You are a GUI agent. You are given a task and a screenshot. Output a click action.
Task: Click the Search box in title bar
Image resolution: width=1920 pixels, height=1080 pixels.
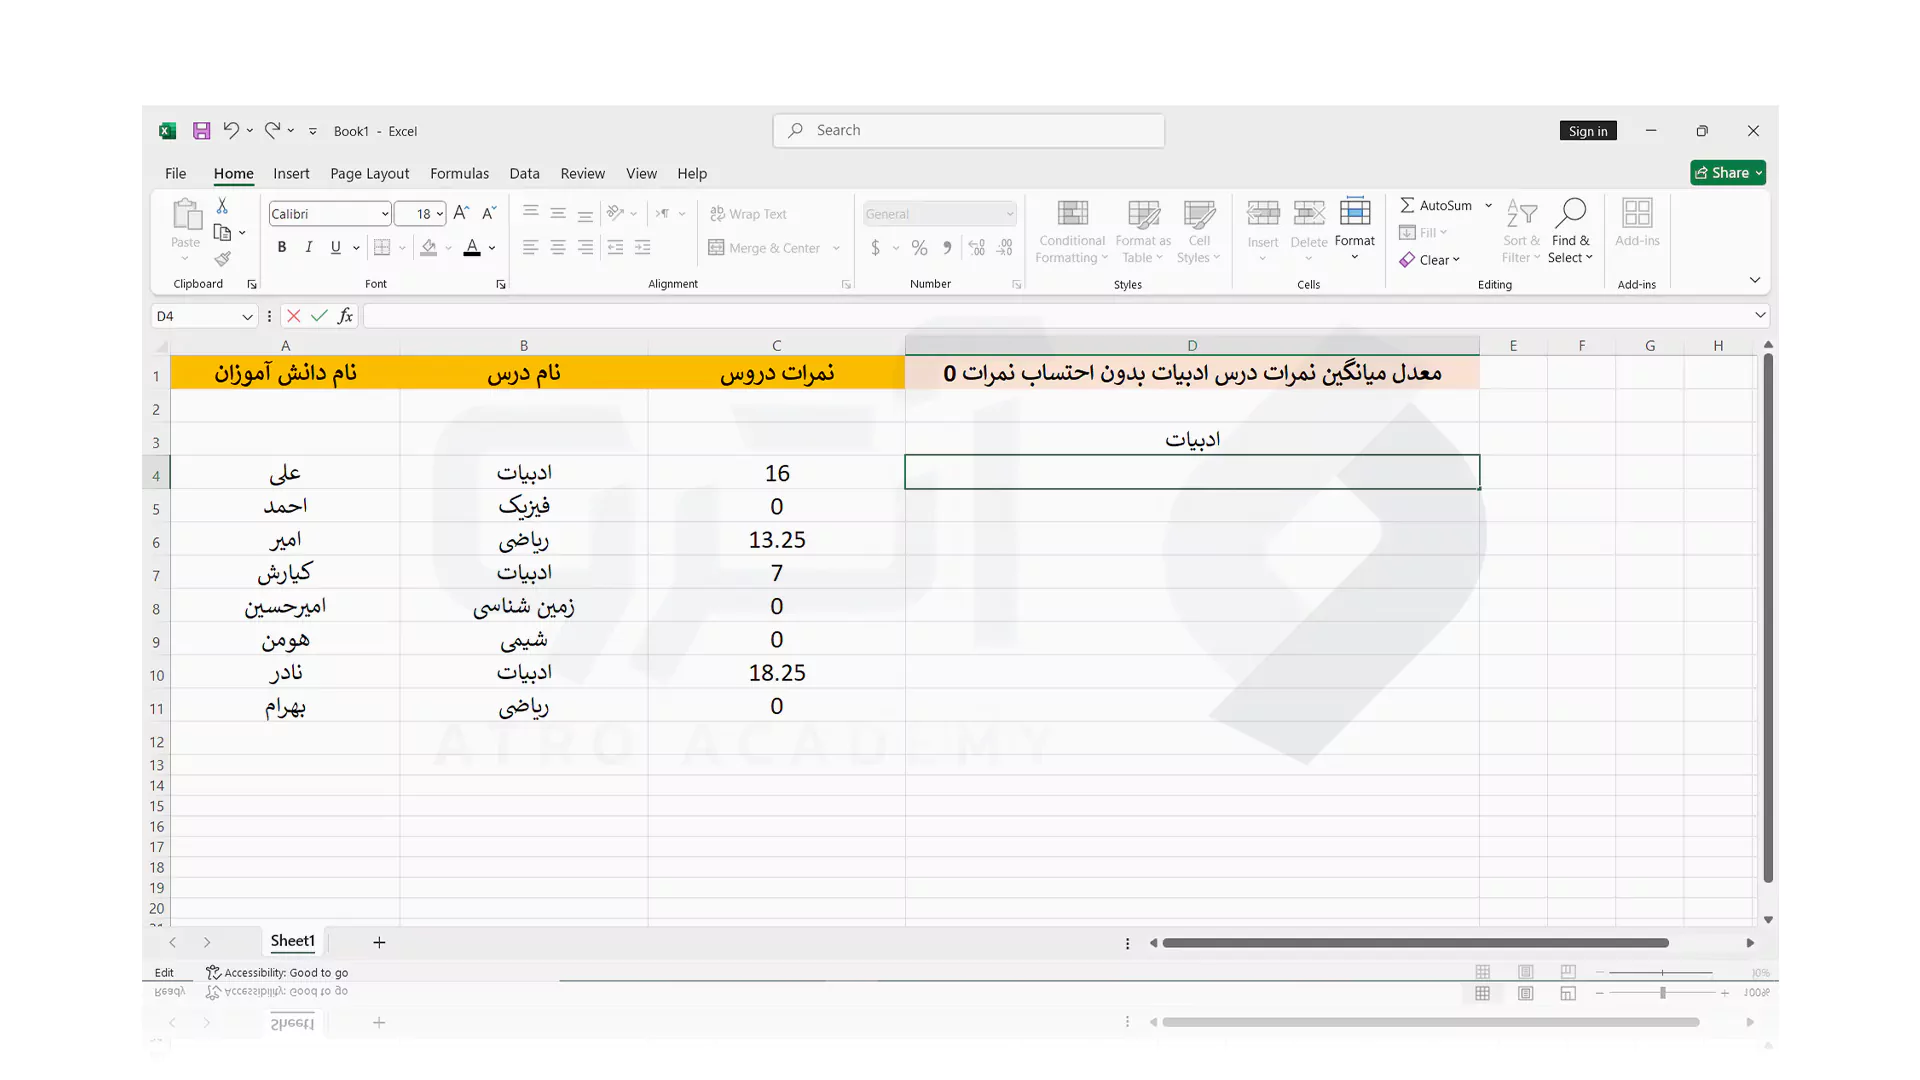click(x=969, y=130)
